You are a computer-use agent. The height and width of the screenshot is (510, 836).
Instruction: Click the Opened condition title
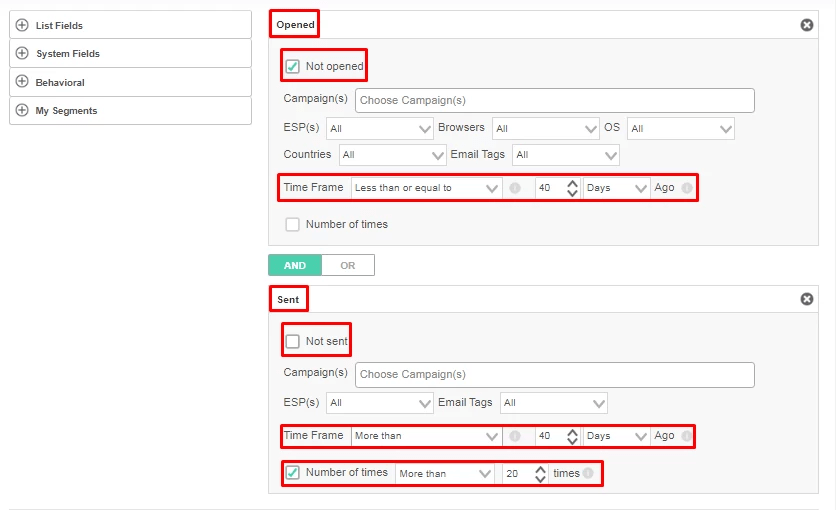(x=295, y=25)
